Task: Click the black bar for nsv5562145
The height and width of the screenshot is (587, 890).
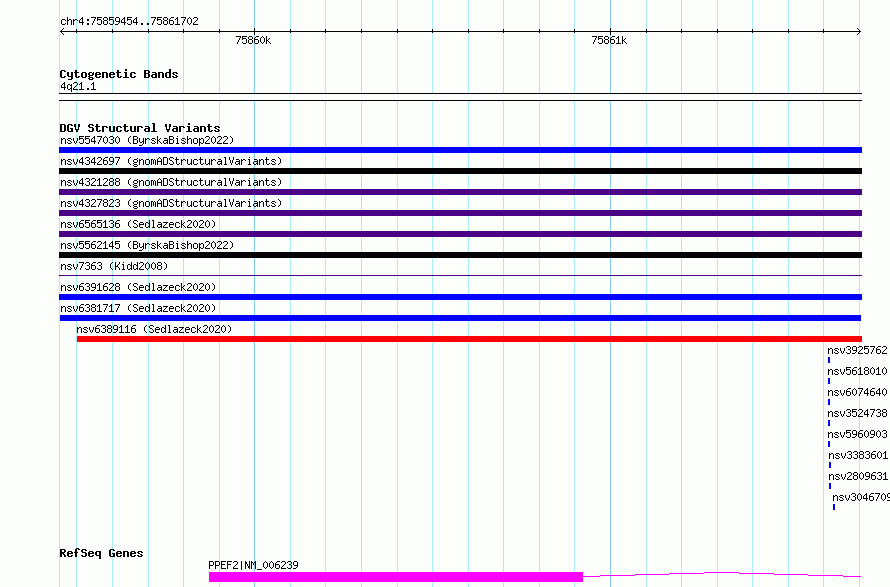Action: [x=460, y=255]
